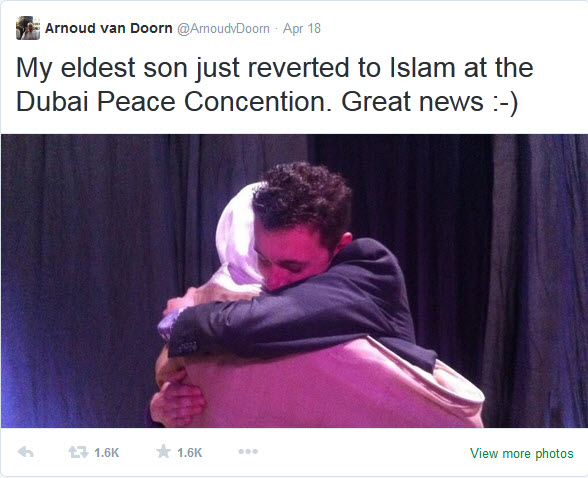The height and width of the screenshot is (478, 588).
Task: Retweet this tweet using the arrows icon
Action: pos(78,452)
